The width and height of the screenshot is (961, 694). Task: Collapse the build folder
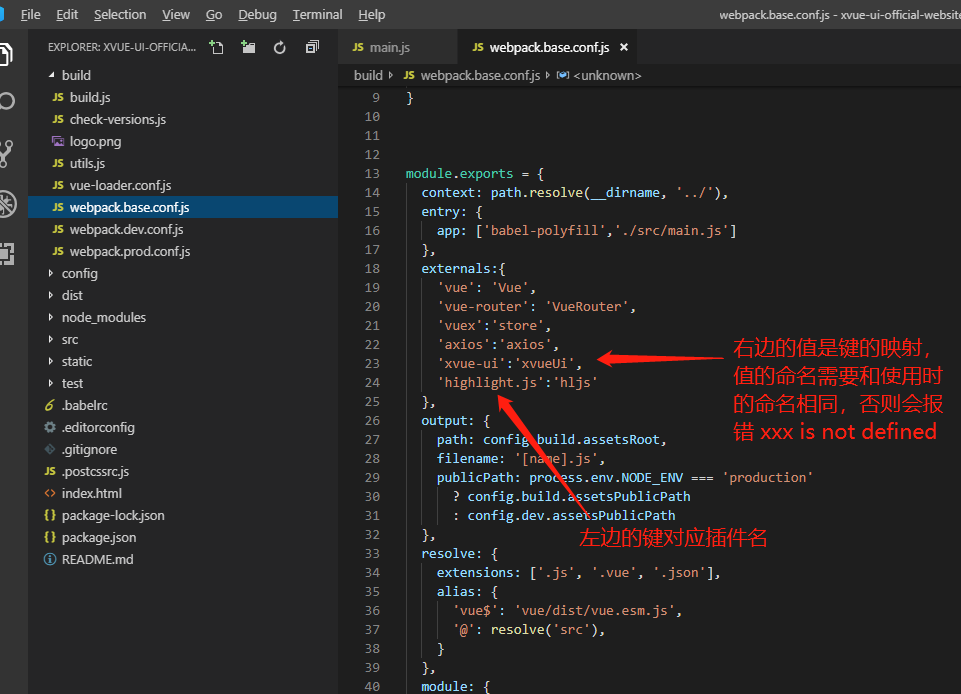[x=51, y=75]
